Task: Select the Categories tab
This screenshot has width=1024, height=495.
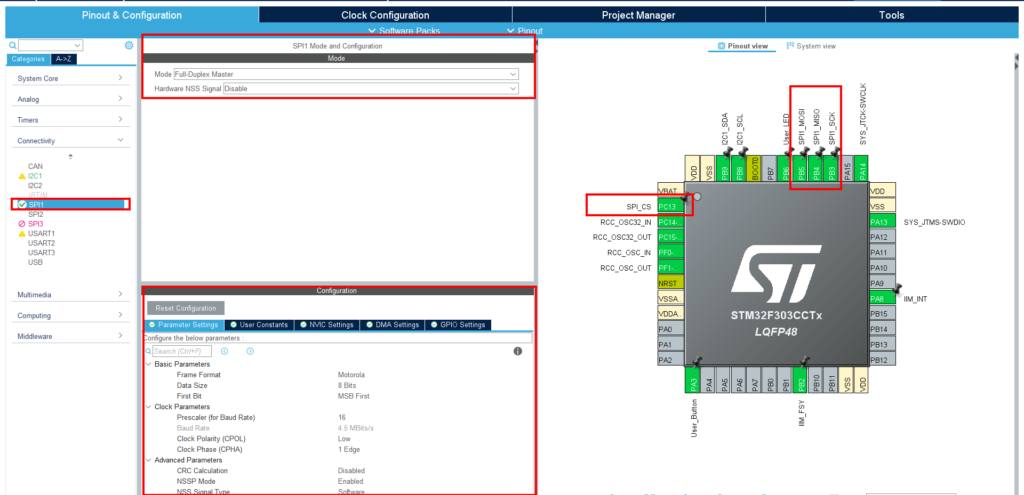Action: [28, 59]
